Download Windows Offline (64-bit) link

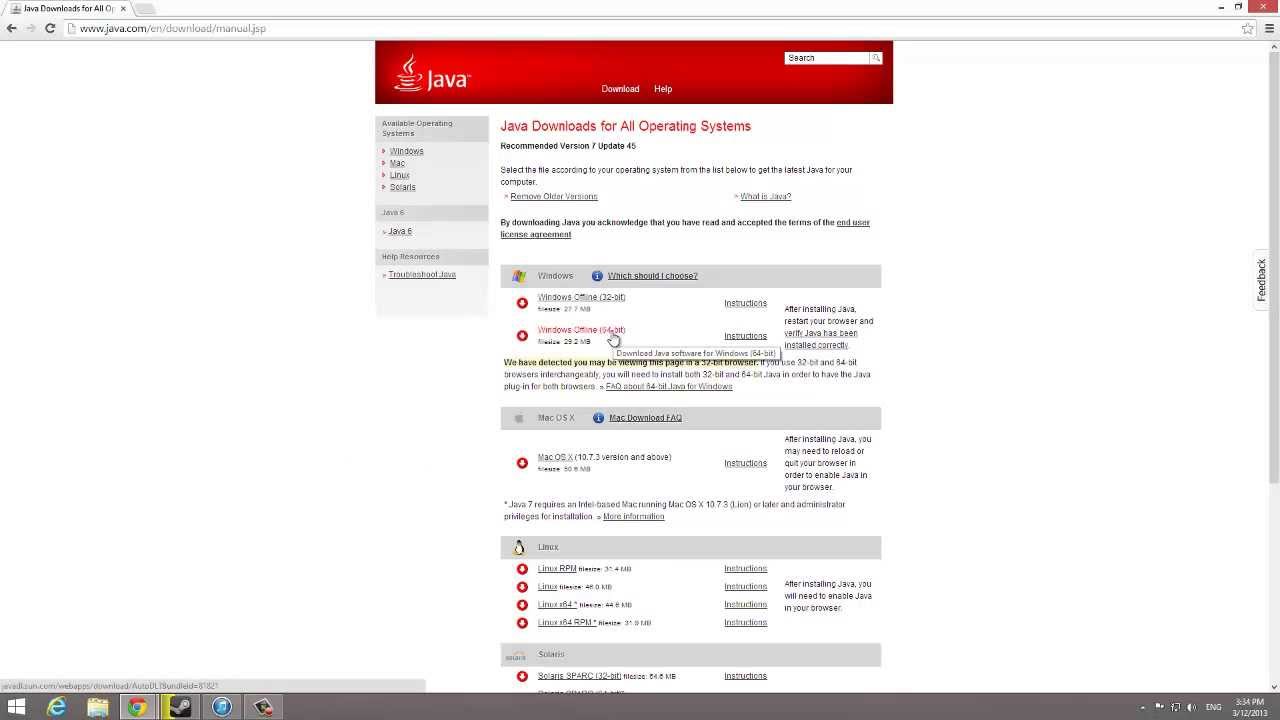[x=581, y=330]
